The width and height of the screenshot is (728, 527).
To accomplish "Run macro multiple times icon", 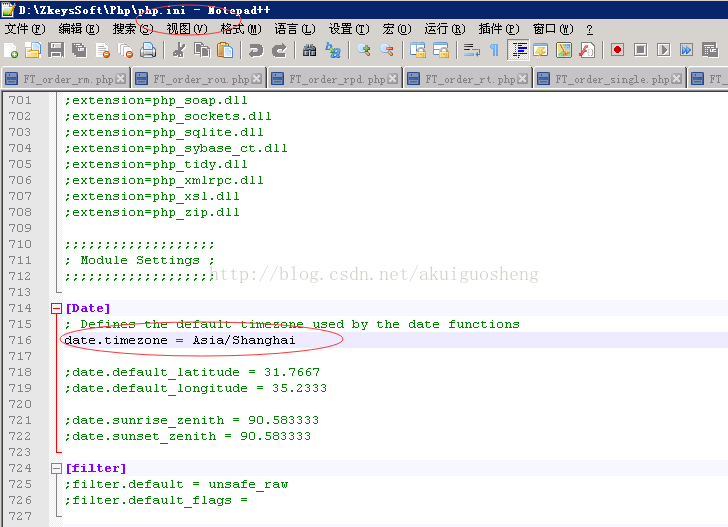I will point(687,50).
